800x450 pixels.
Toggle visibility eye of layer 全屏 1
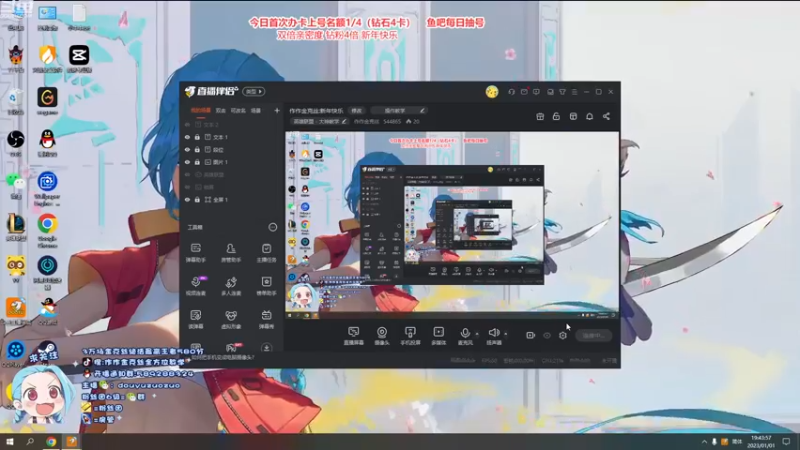click(187, 199)
